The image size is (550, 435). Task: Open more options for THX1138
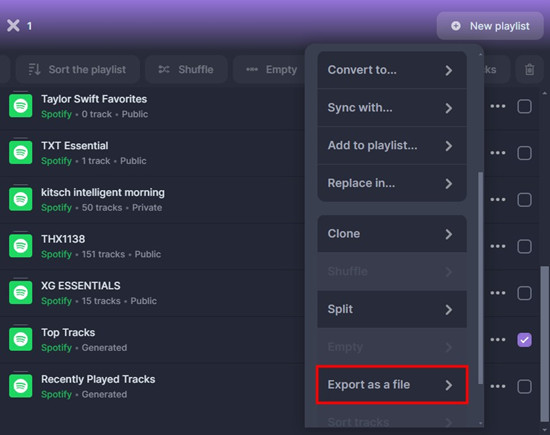pos(498,246)
